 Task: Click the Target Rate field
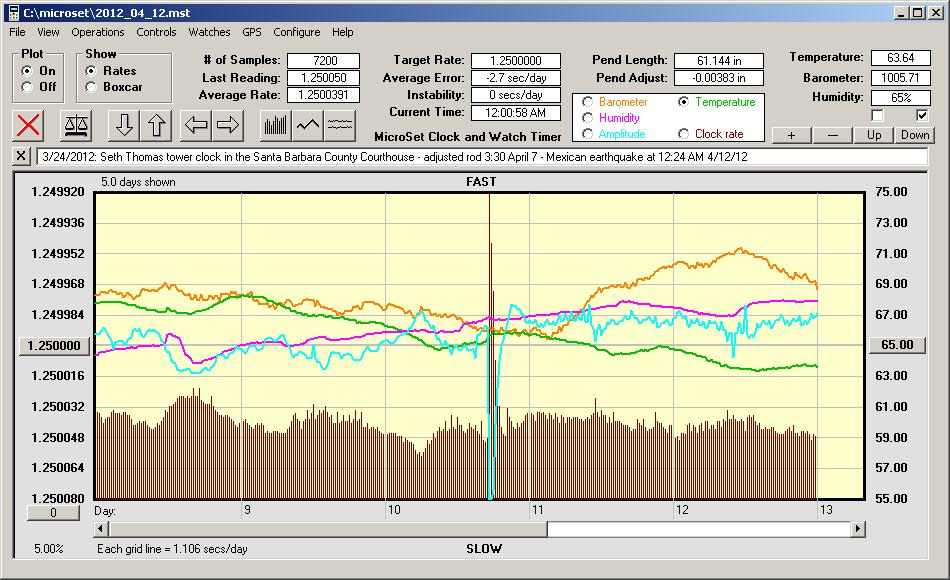click(516, 61)
